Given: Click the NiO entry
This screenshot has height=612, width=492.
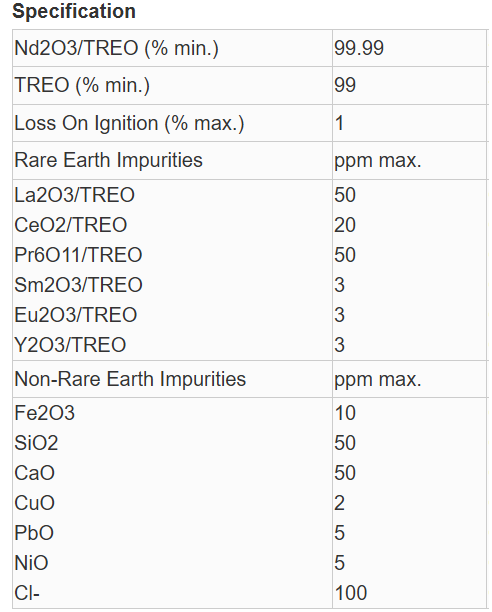Looking at the screenshot, I should [31, 563].
